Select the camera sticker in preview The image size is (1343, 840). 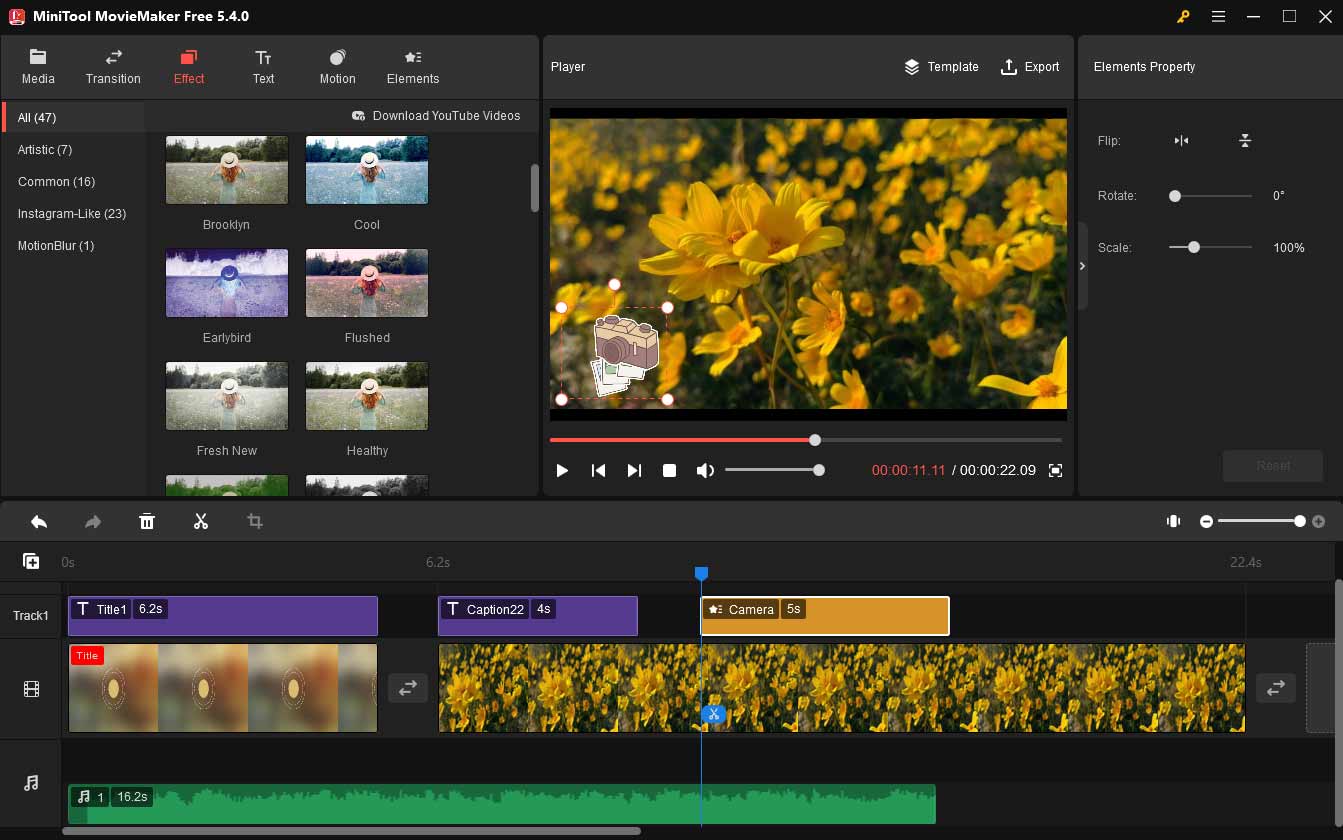pyautogui.click(x=623, y=354)
